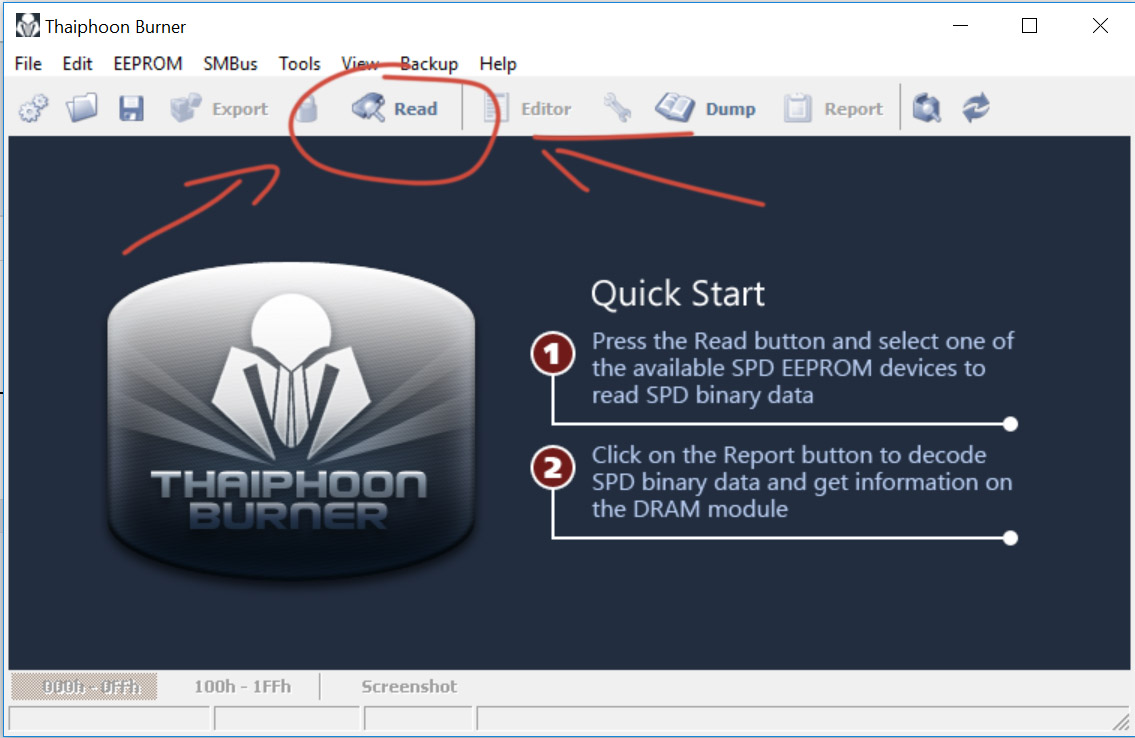The image size is (1135, 738).
Task: Open the Help menu
Action: [x=498, y=64]
